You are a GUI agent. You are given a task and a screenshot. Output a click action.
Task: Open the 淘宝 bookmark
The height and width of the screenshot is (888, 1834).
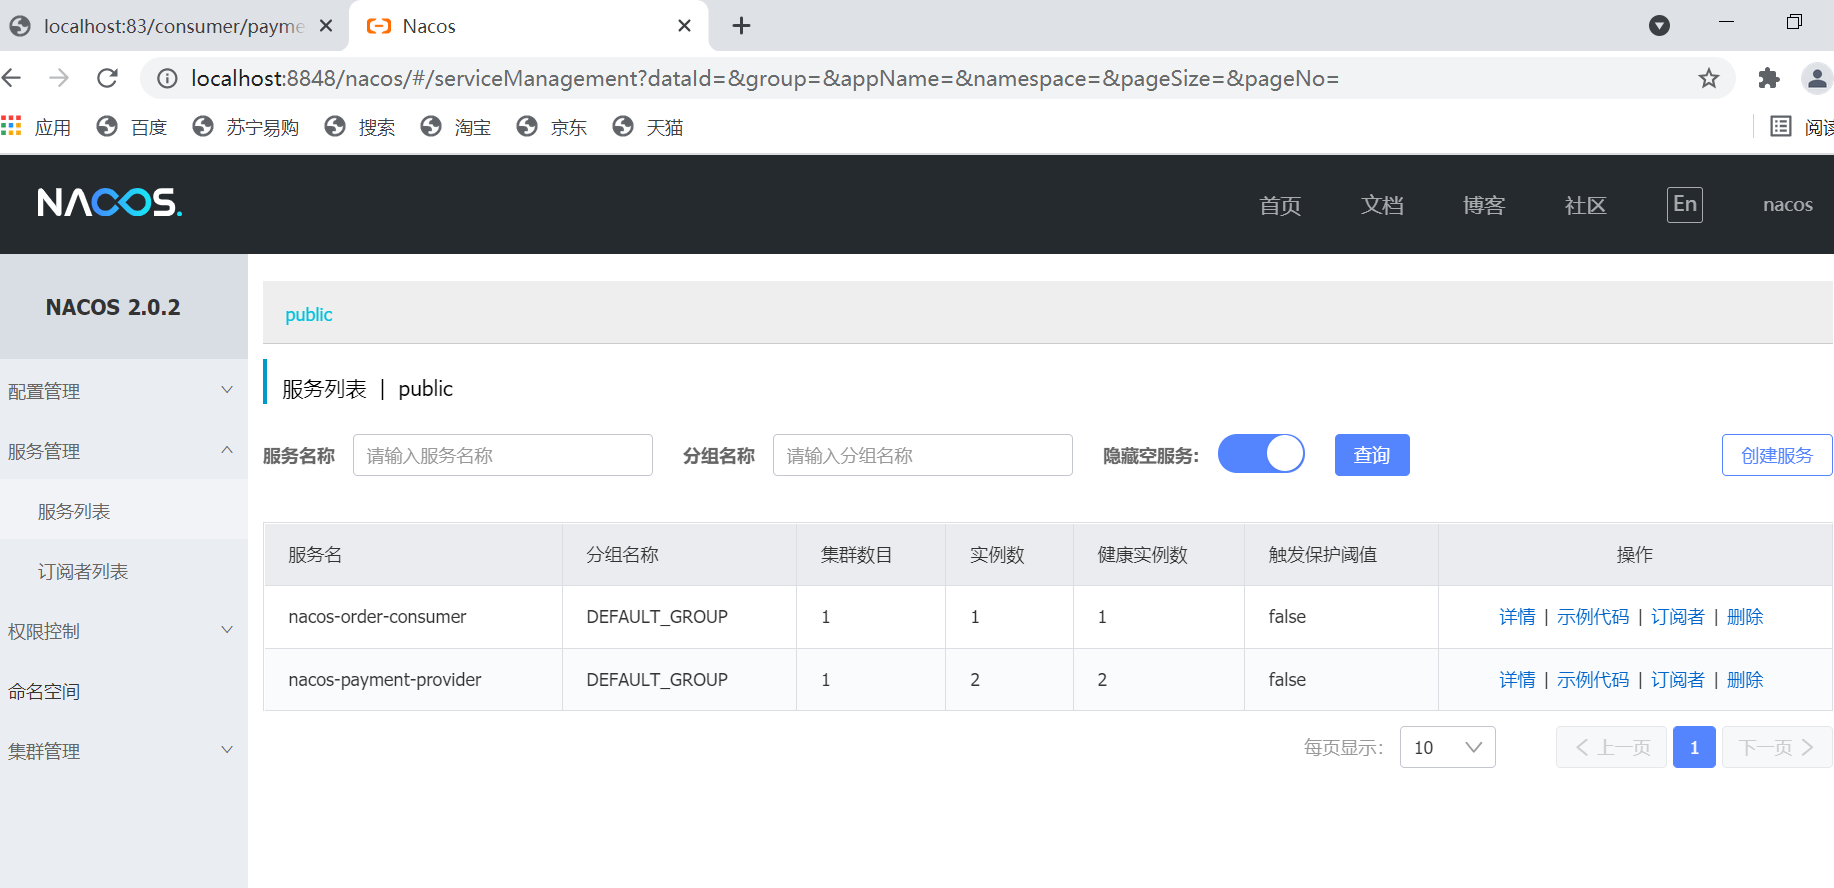pos(456,127)
